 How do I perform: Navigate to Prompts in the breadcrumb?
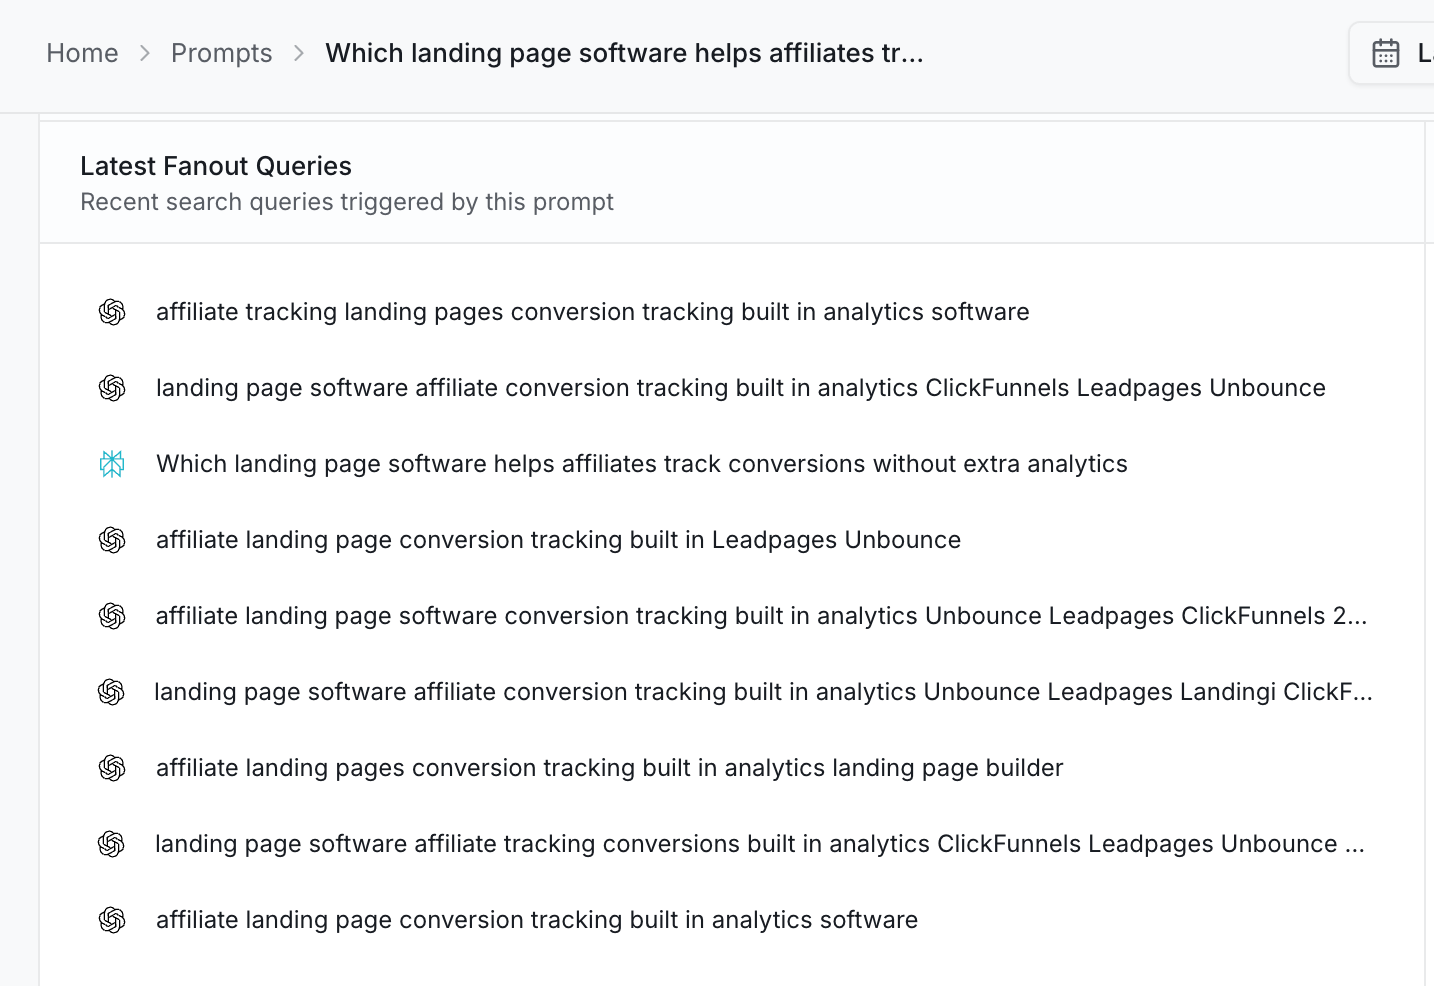[x=222, y=53]
